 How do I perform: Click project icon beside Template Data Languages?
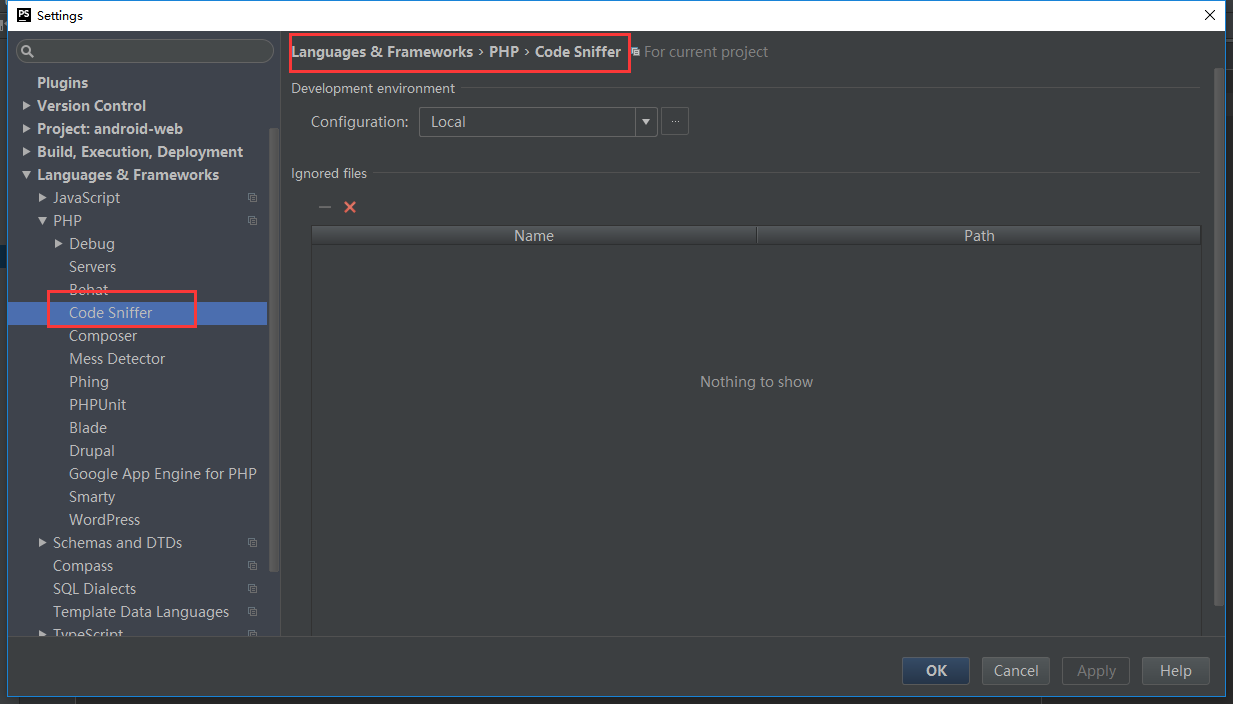(252, 612)
